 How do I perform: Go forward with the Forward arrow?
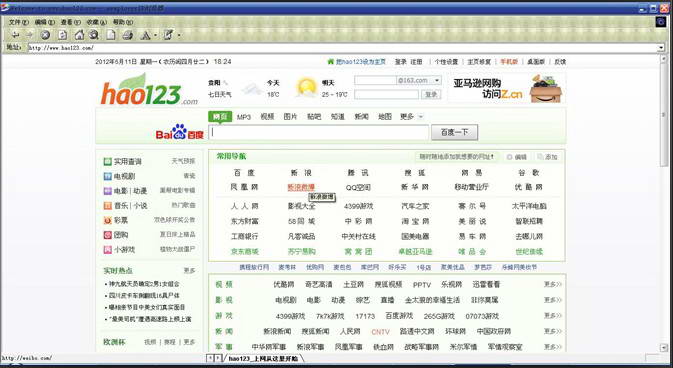click(30, 35)
